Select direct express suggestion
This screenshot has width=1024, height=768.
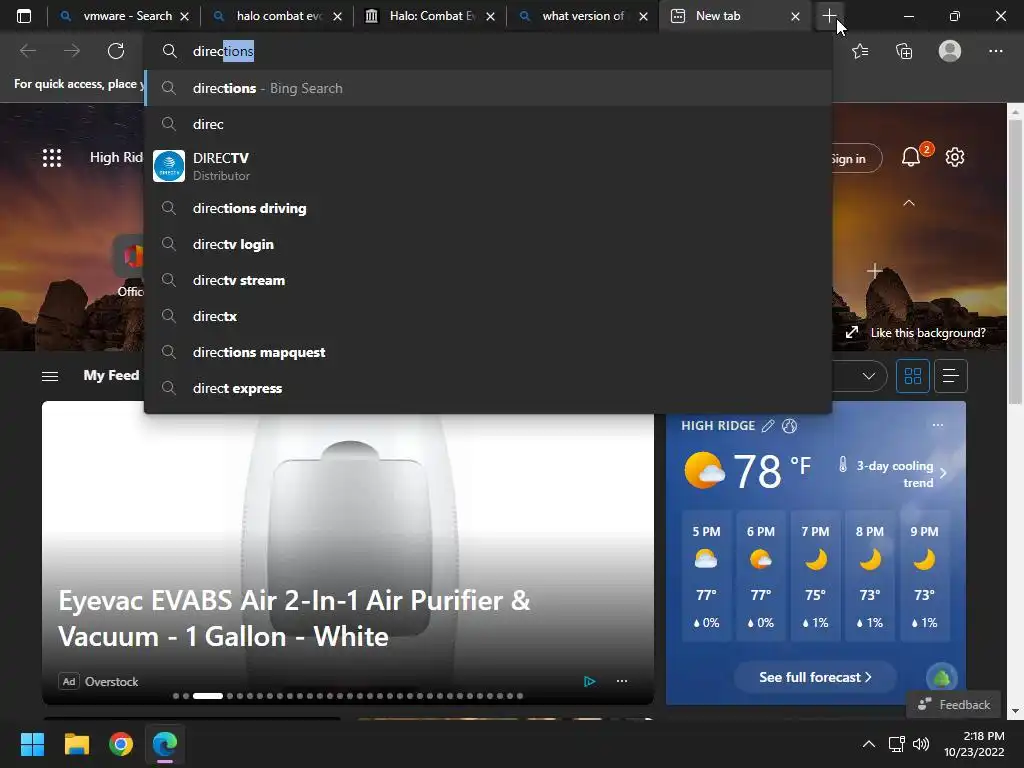488,388
